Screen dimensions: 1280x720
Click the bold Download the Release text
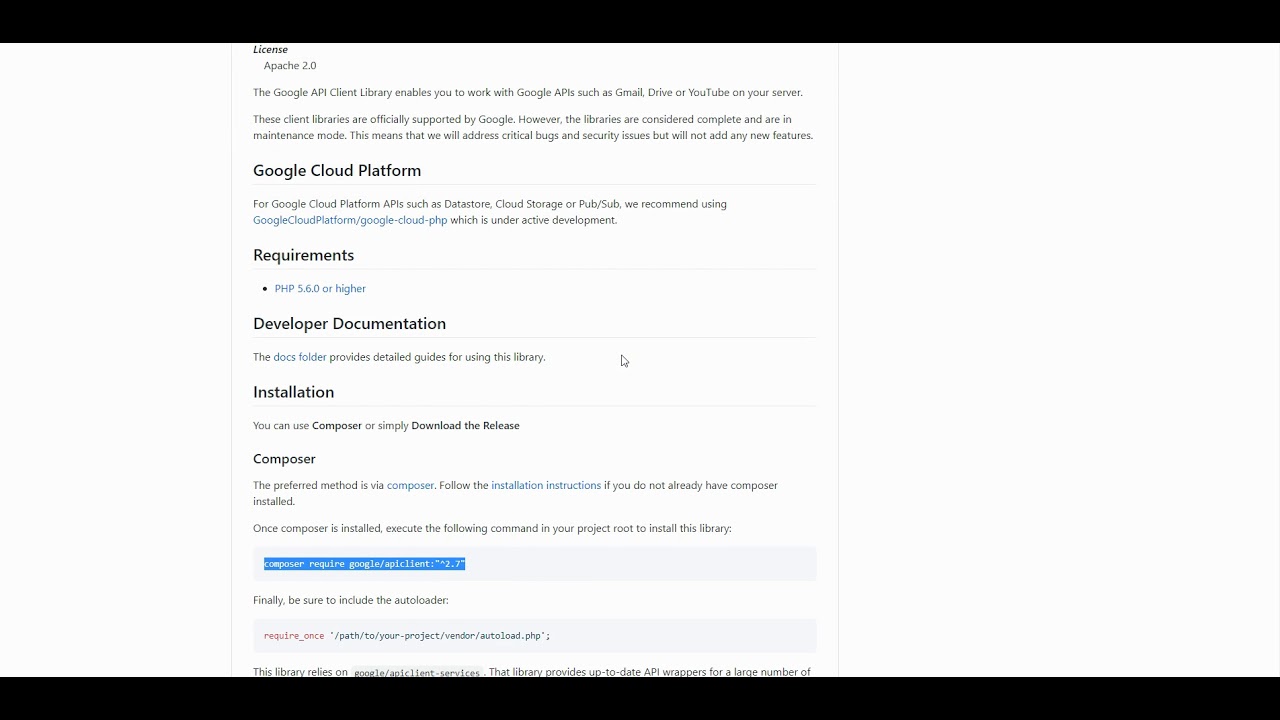465,426
